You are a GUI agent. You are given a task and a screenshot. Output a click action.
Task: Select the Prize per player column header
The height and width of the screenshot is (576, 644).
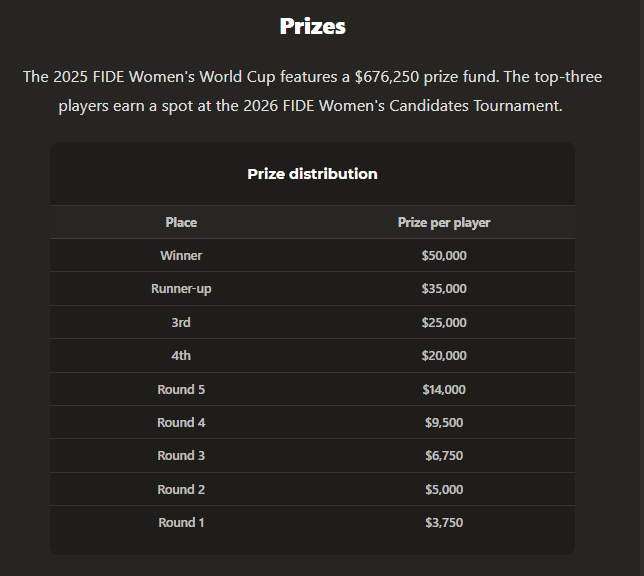pos(444,222)
